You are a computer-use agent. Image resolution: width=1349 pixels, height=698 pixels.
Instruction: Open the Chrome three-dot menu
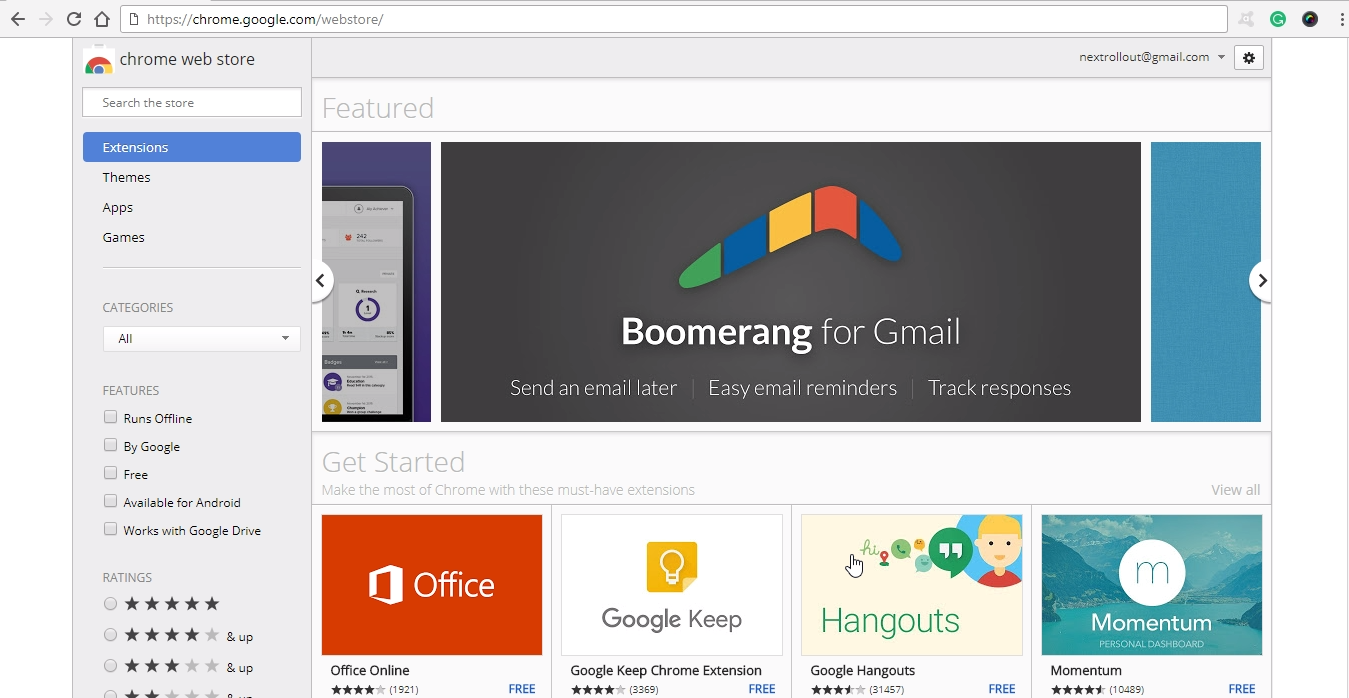pyautogui.click(x=1341, y=19)
